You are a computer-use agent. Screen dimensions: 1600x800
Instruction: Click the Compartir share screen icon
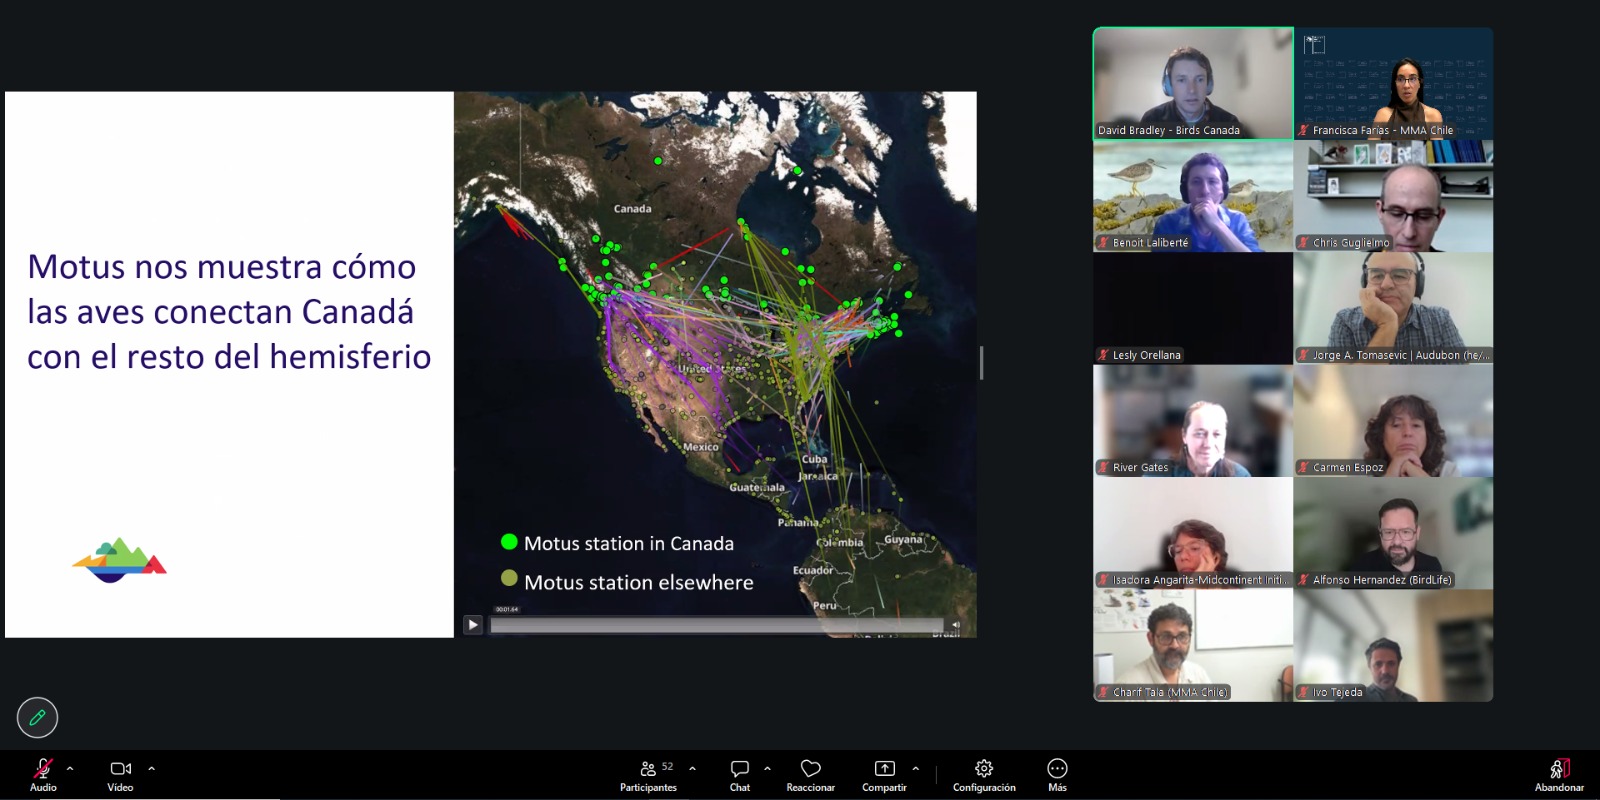coord(885,768)
